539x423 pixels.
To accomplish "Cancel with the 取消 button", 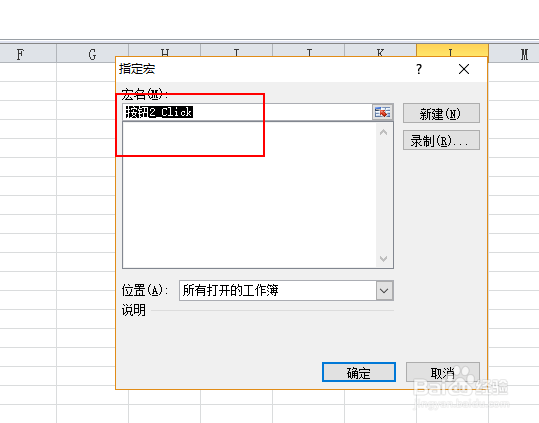I will (x=442, y=372).
